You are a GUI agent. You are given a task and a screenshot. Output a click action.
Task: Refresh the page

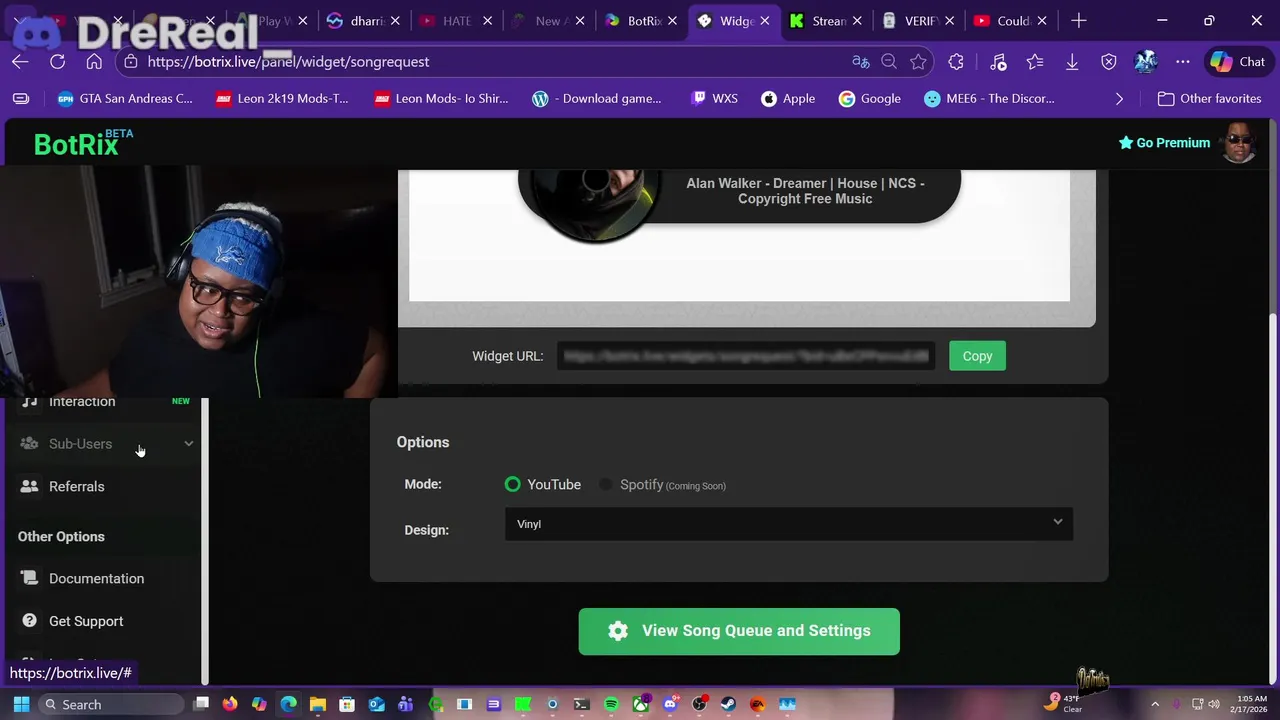point(57,62)
